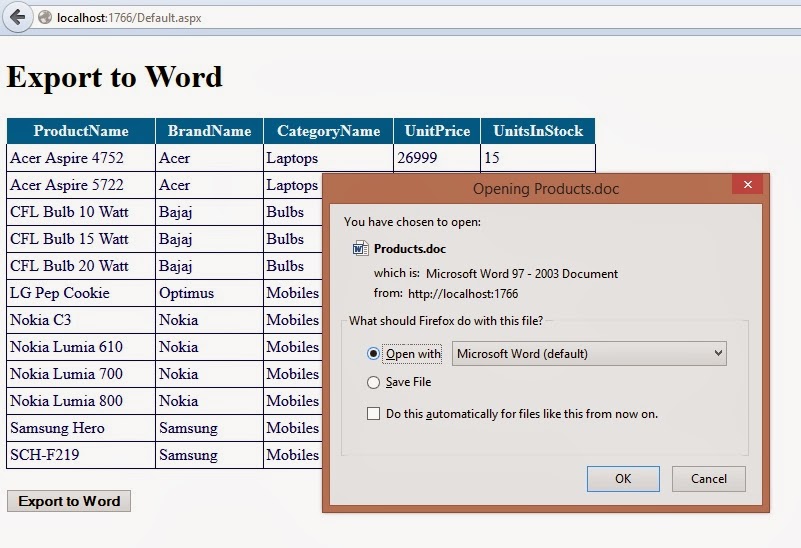This screenshot has height=548, width=801.
Task: Click the Export to Word button
Action: pos(69,501)
